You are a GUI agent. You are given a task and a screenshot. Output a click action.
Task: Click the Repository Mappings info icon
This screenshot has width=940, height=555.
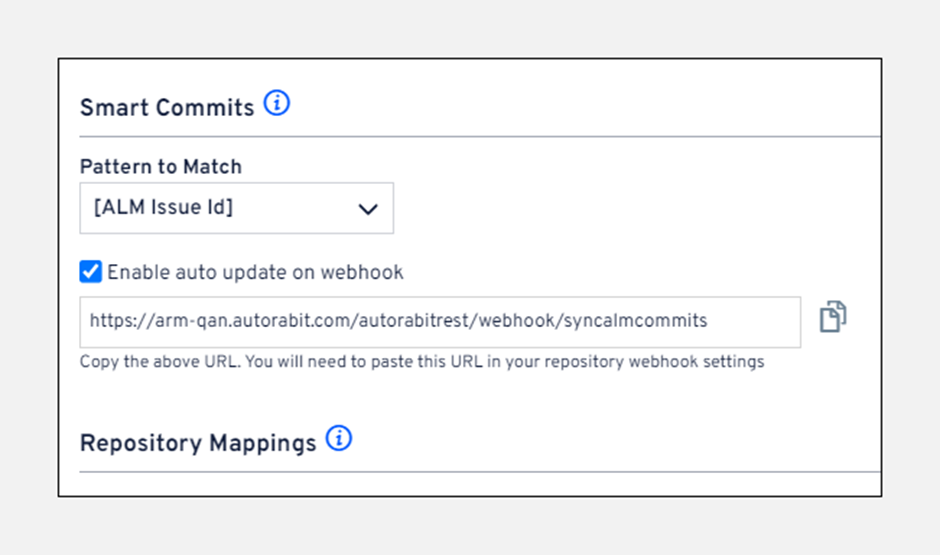click(x=339, y=439)
